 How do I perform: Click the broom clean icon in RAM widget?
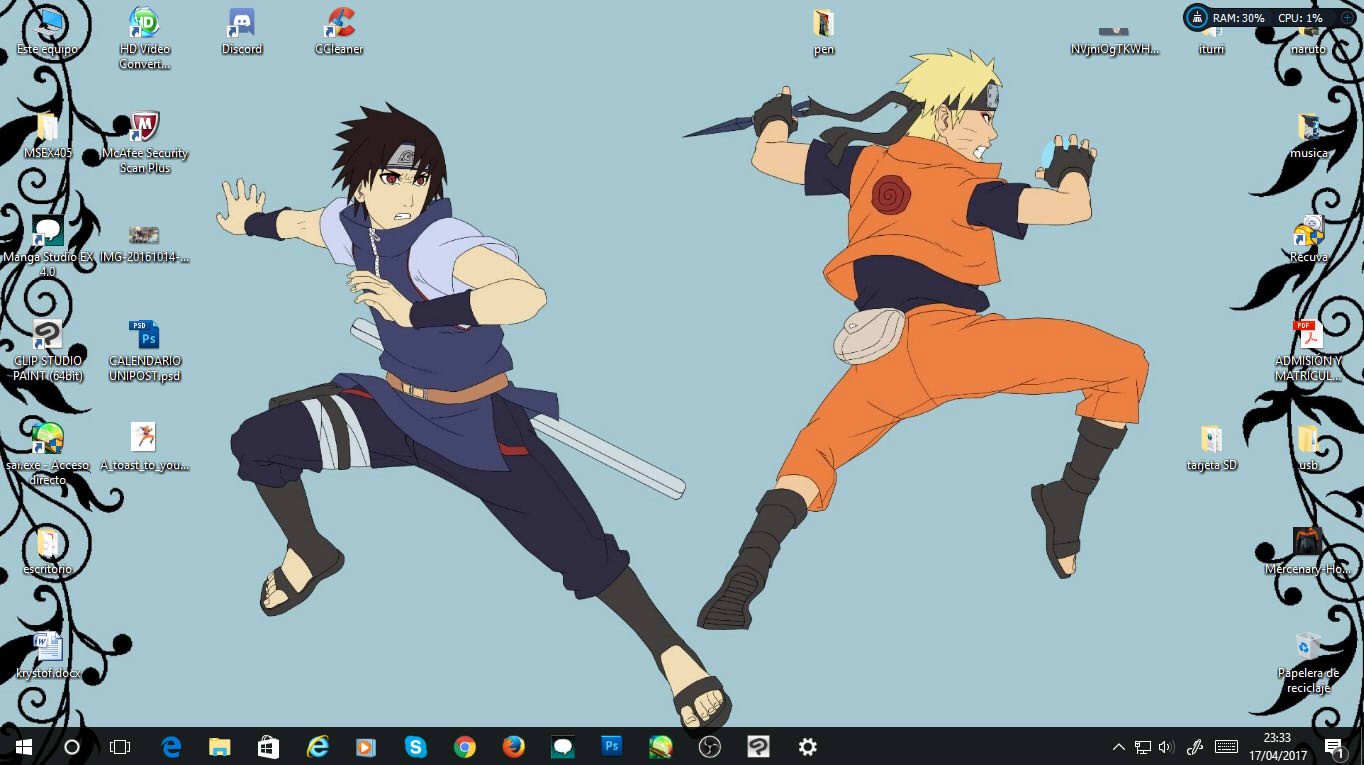[x=1197, y=17]
